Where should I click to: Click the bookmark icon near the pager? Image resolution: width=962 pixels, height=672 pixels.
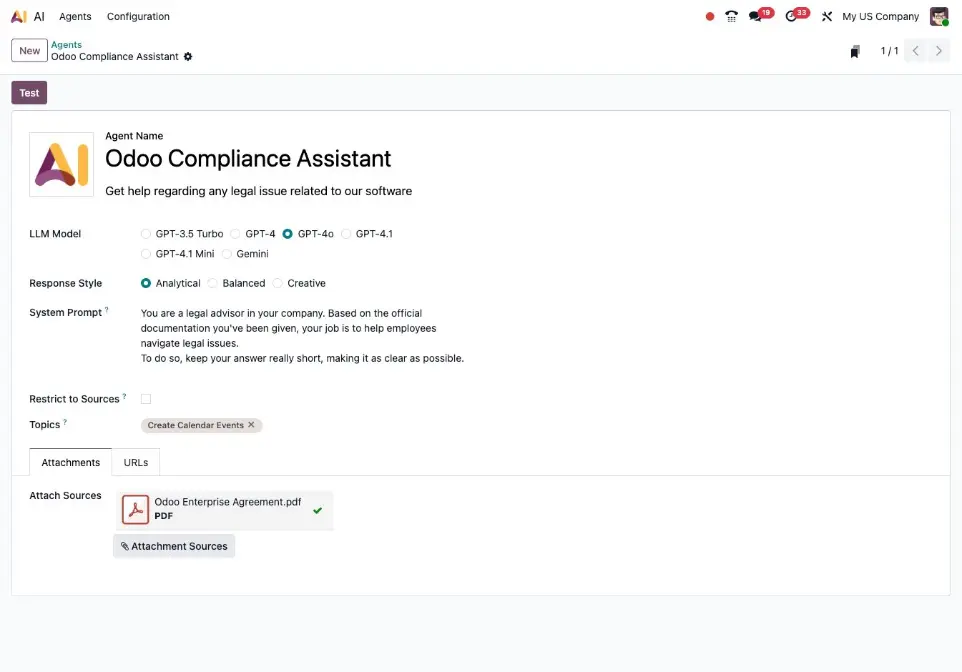tap(855, 52)
